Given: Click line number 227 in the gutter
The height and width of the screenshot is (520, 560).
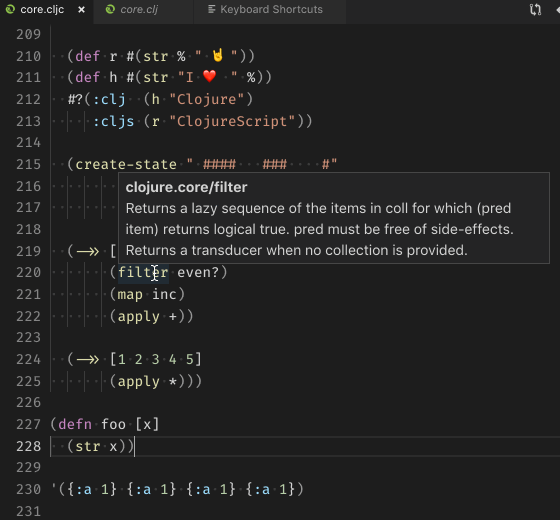Looking at the screenshot, I should 29,425.
